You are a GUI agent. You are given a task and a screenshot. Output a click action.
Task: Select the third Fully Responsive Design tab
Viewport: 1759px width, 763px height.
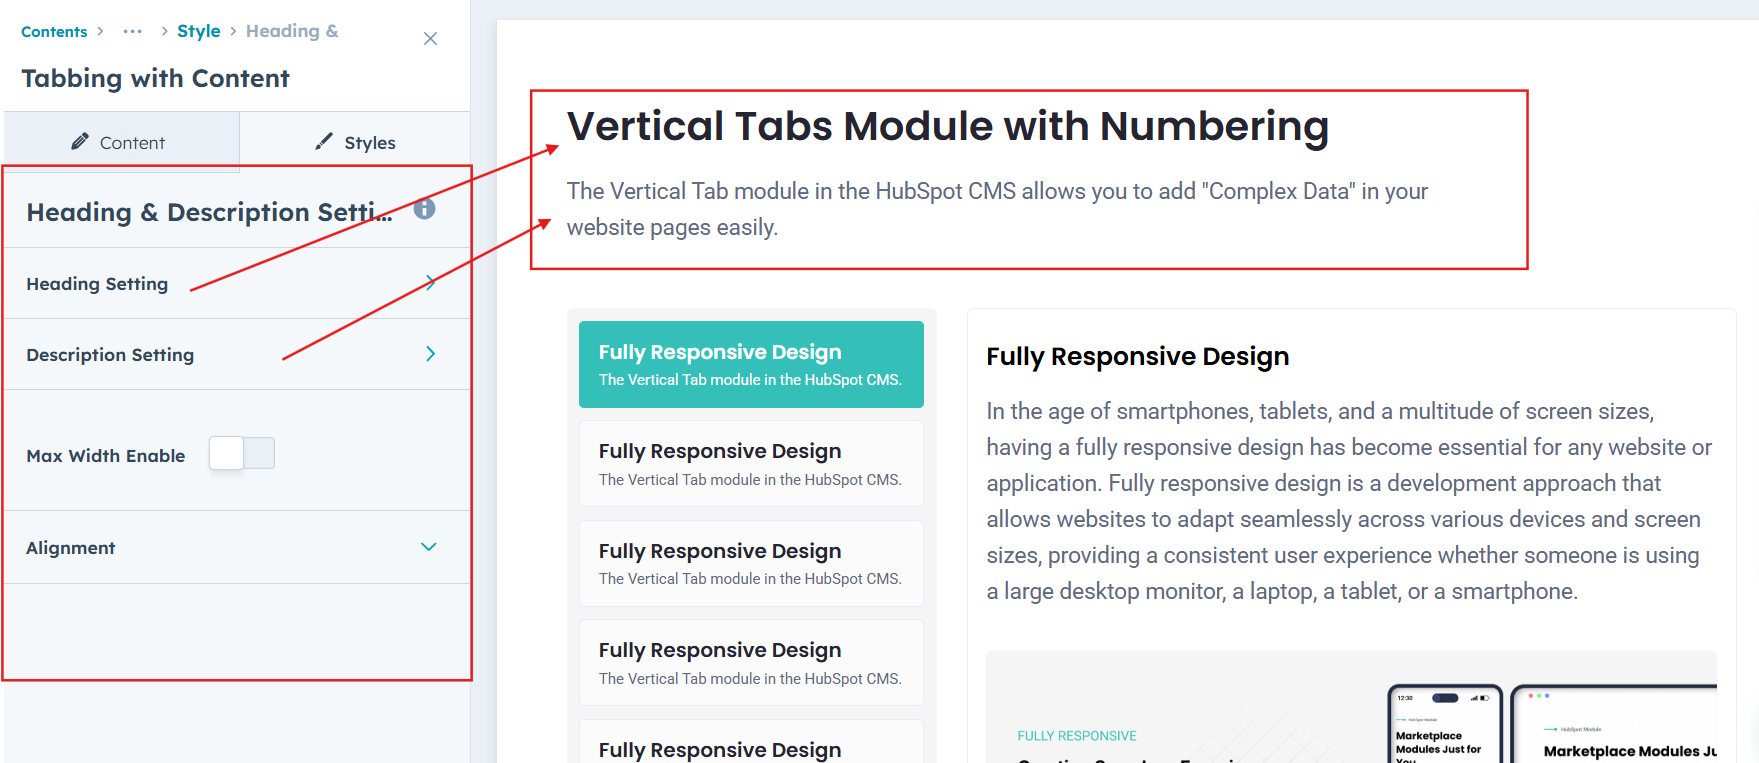pos(751,563)
